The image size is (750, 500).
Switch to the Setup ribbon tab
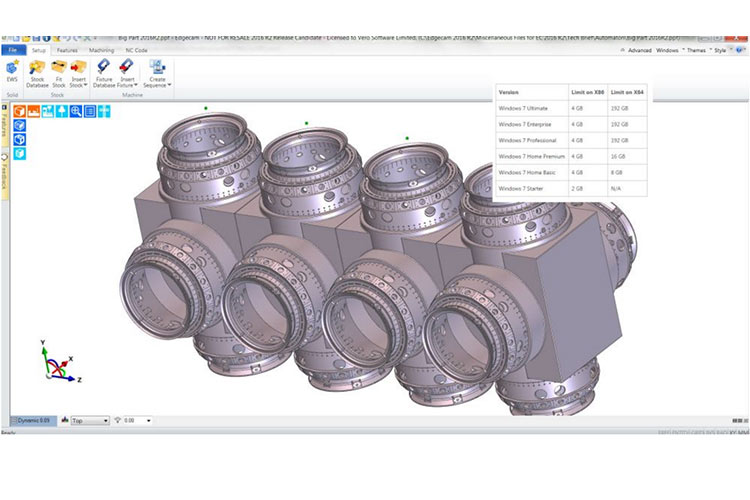coord(39,50)
